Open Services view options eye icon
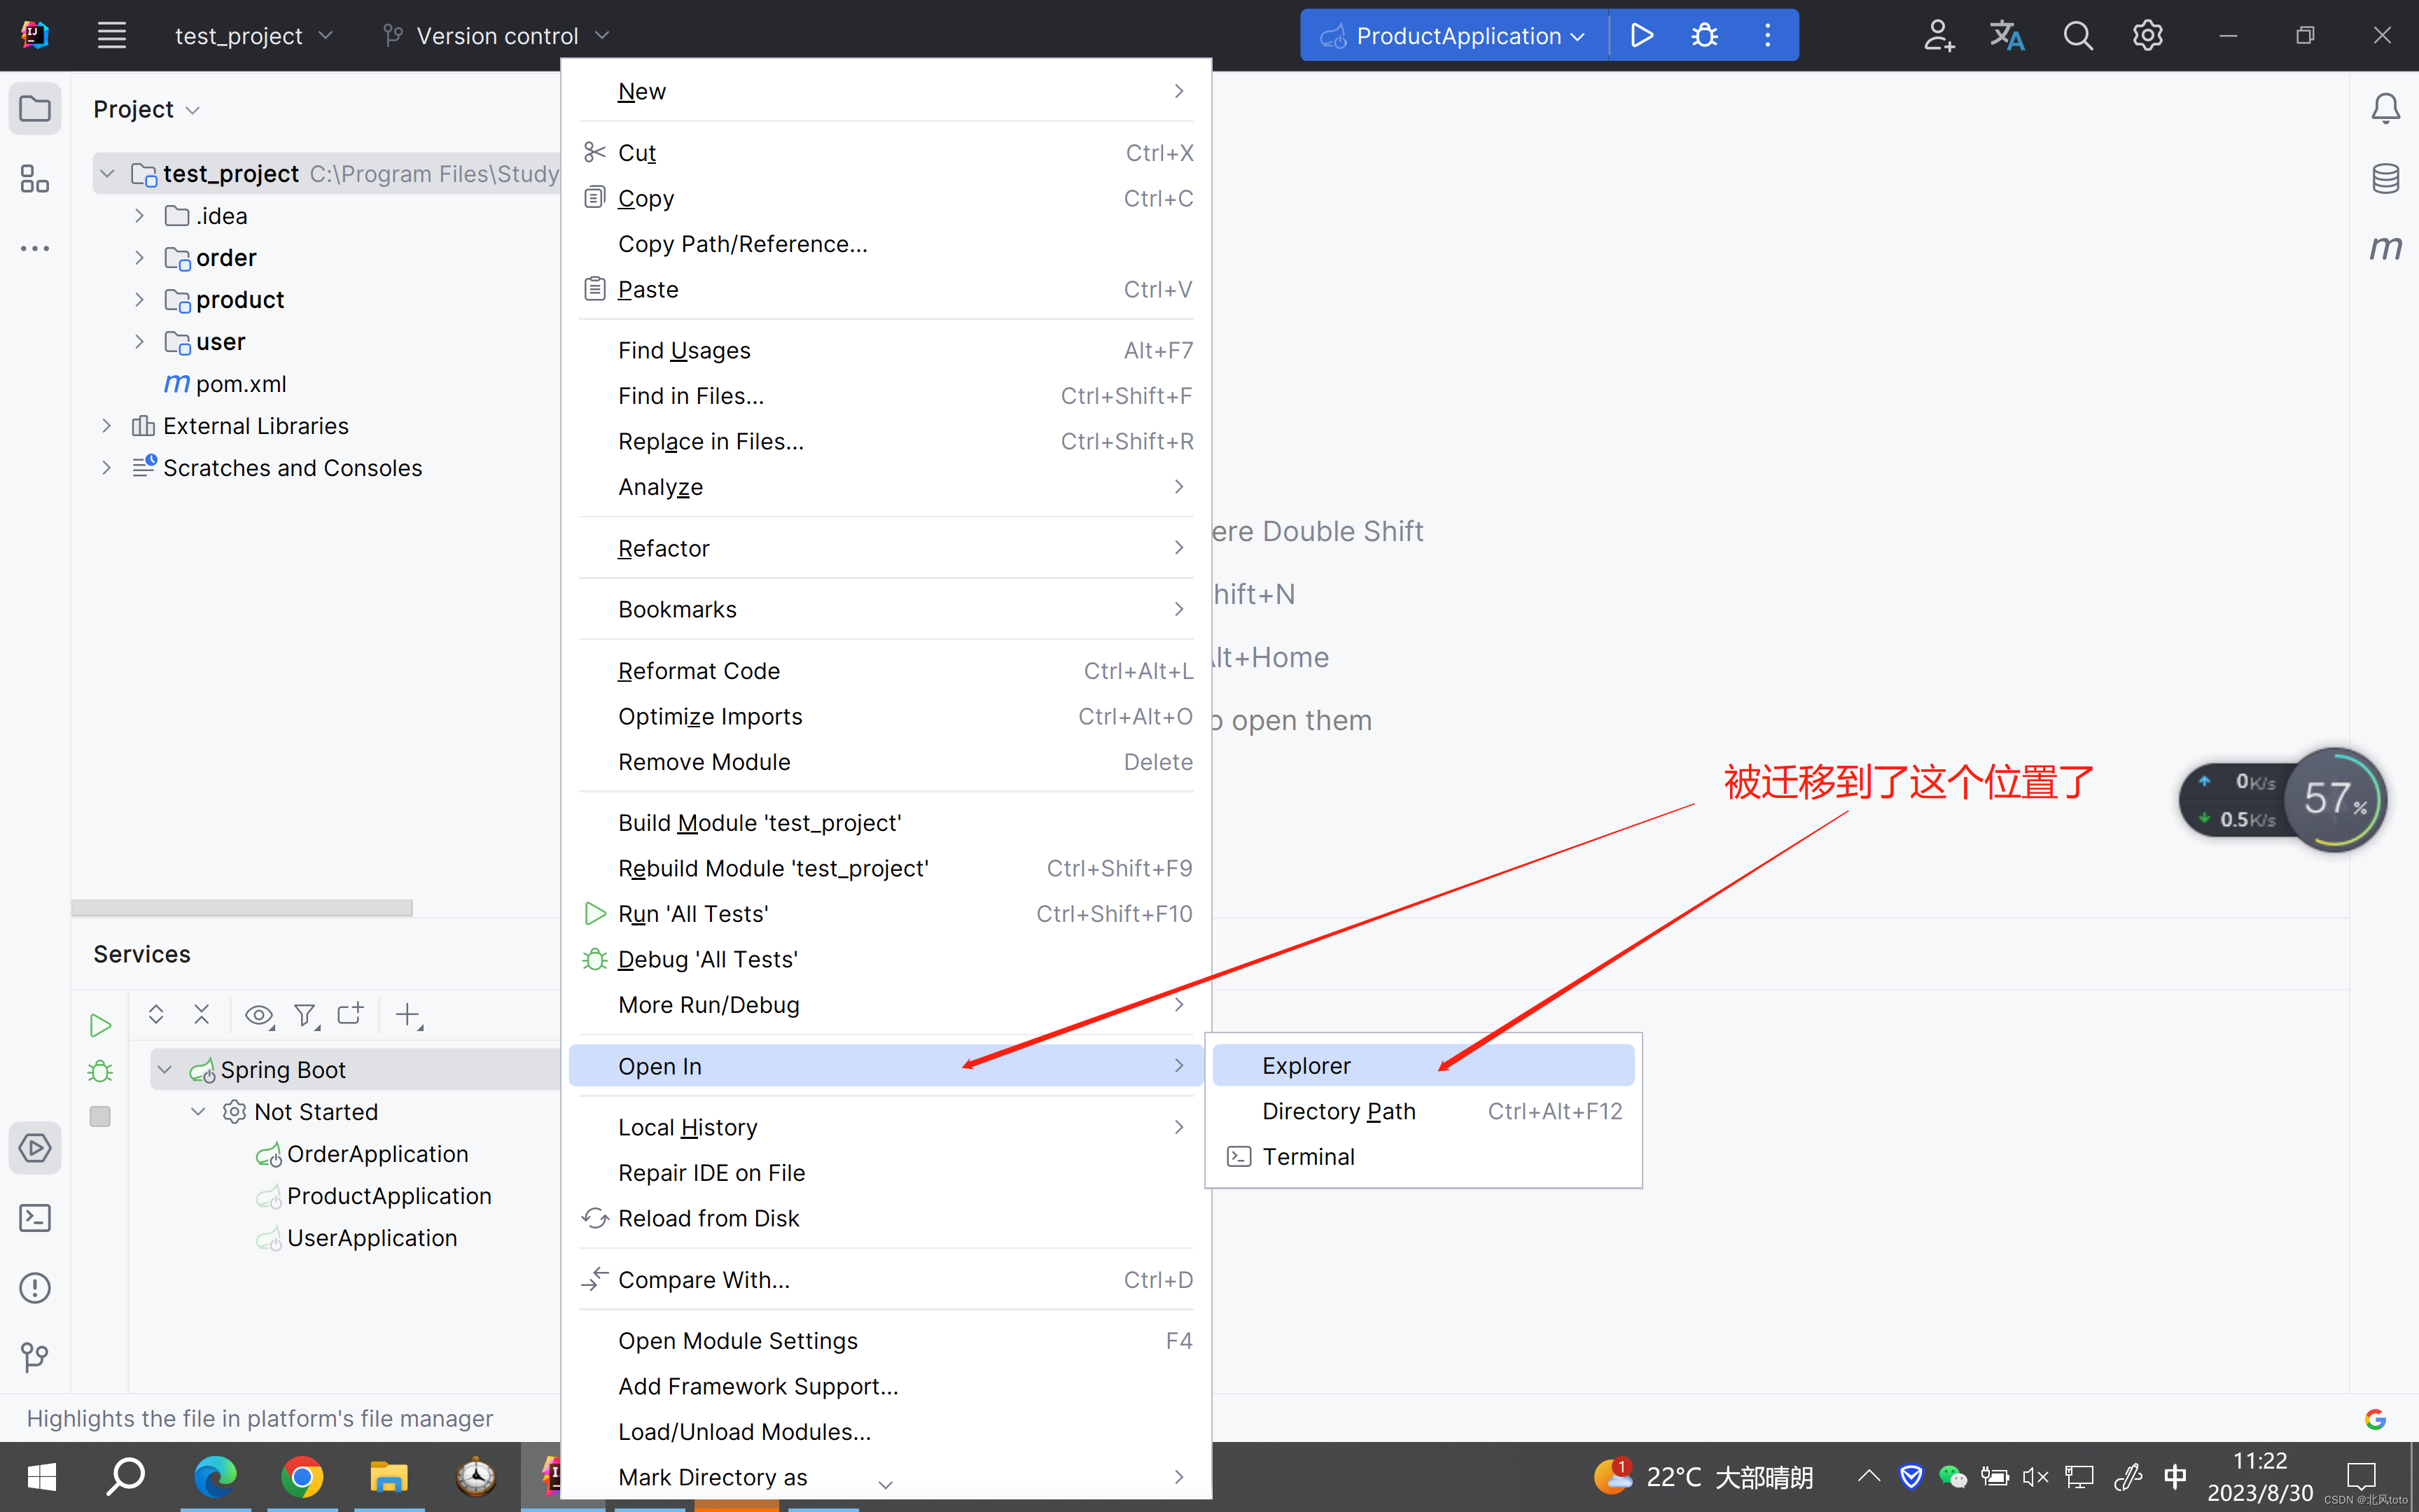 pos(260,1016)
